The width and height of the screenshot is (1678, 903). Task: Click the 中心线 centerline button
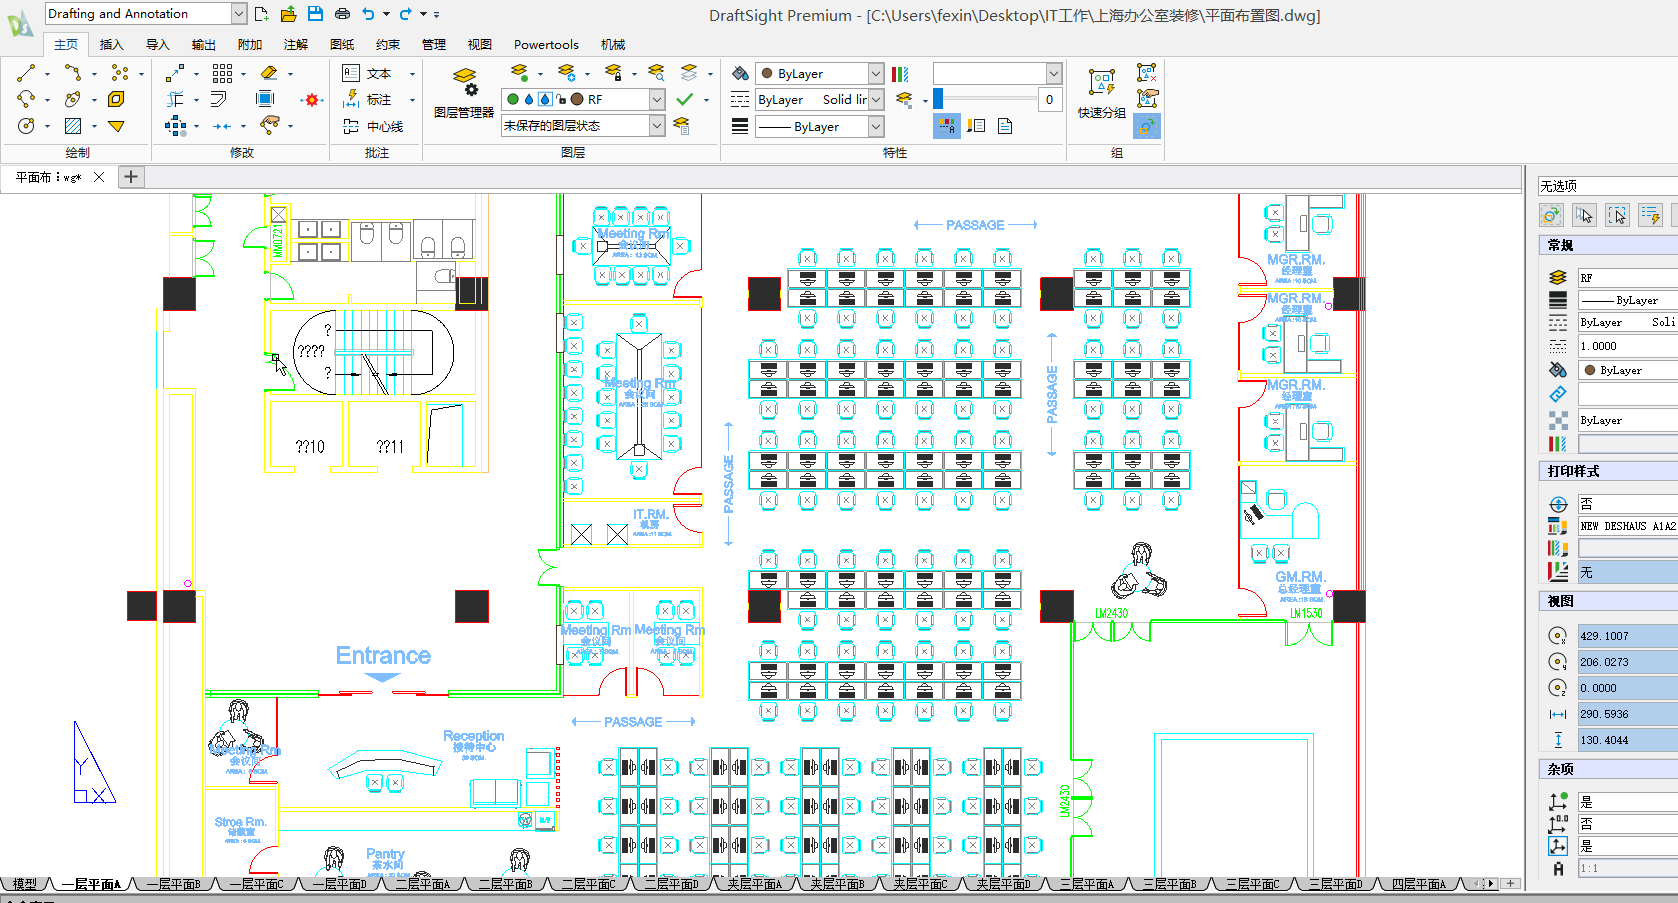373,126
